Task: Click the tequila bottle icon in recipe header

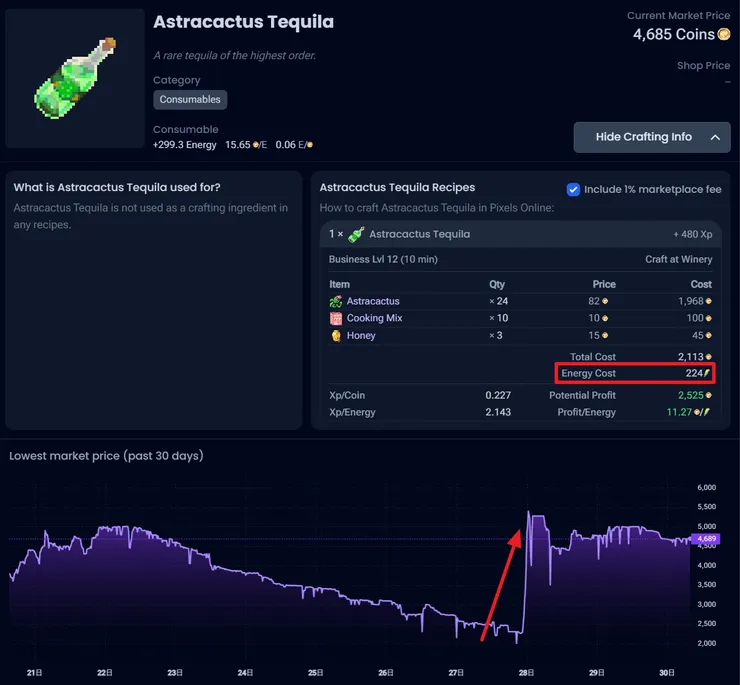Action: coord(356,235)
